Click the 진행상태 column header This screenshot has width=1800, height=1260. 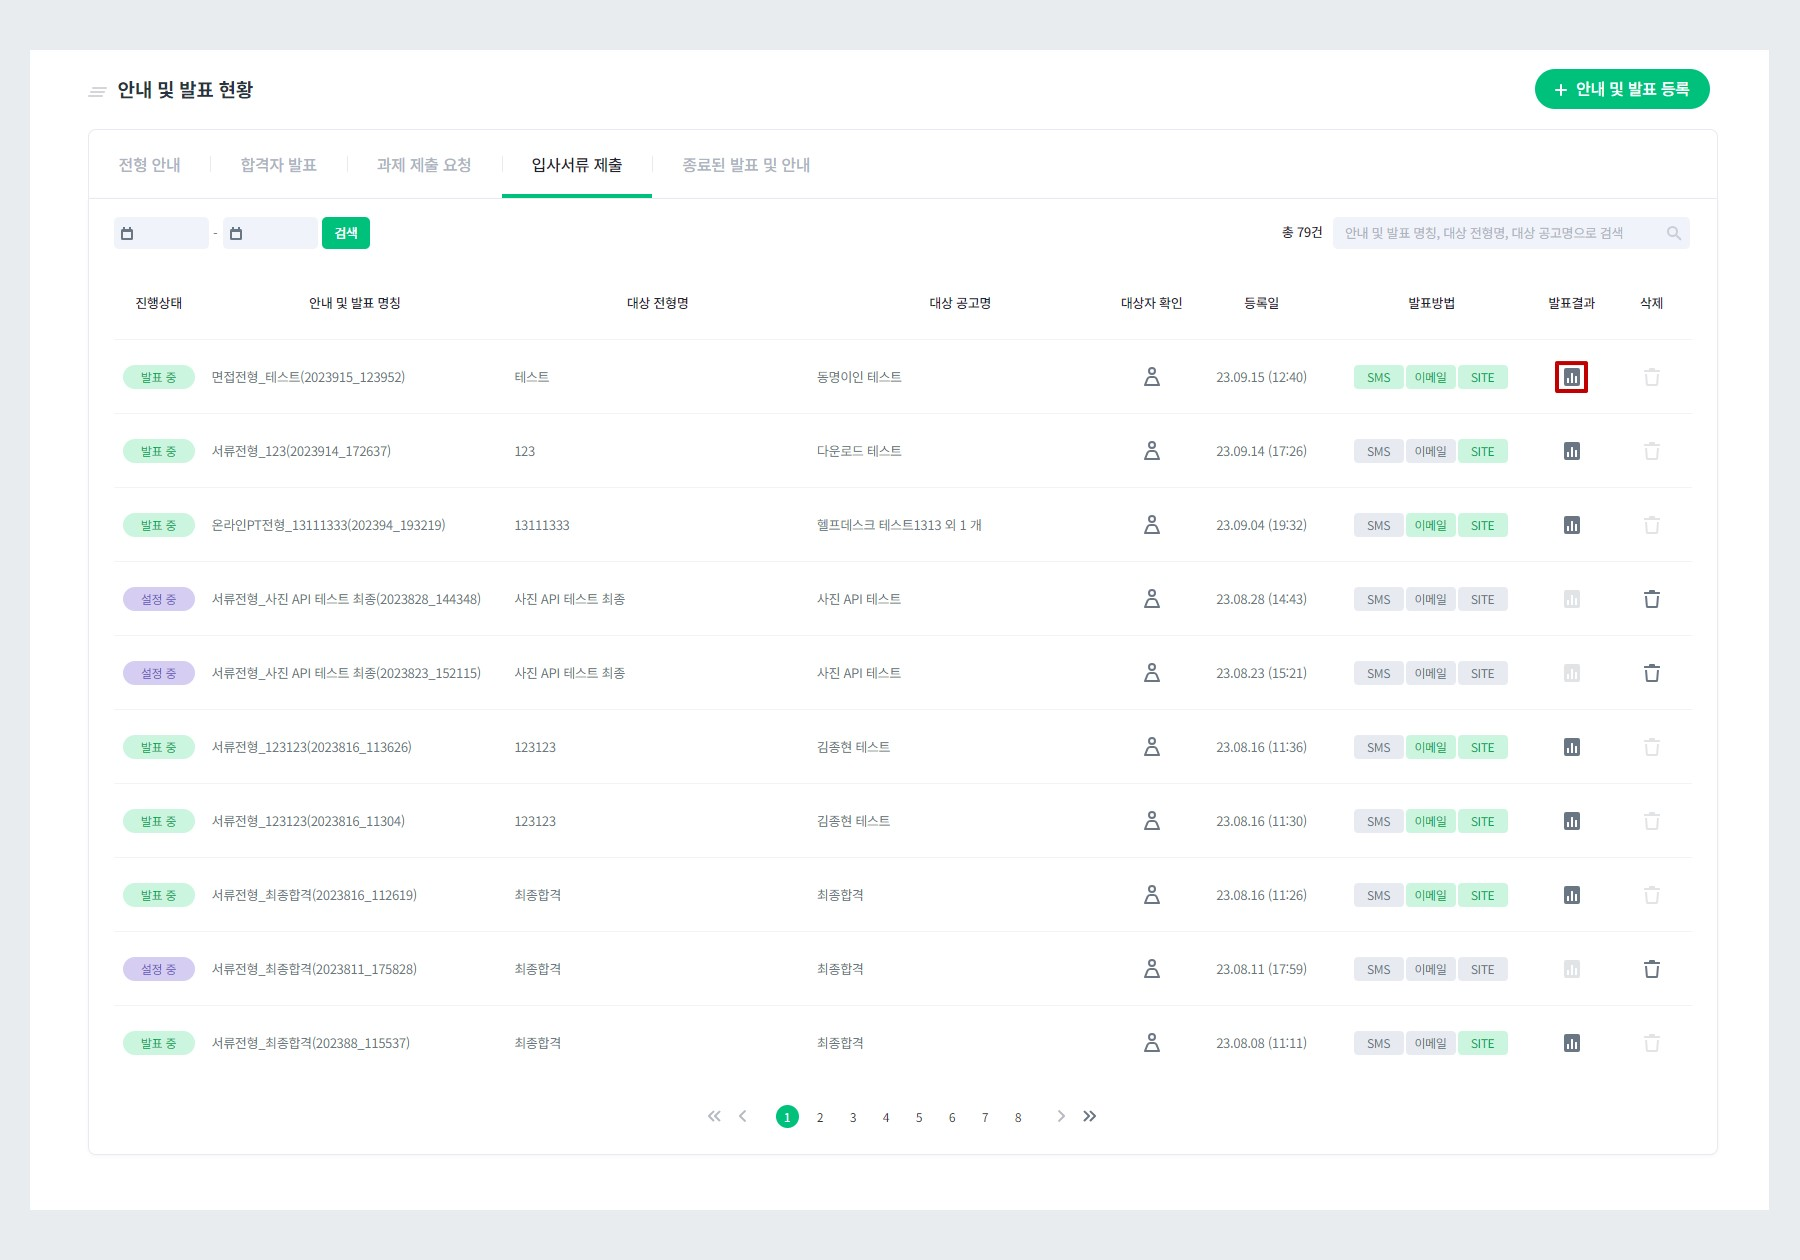(x=159, y=303)
